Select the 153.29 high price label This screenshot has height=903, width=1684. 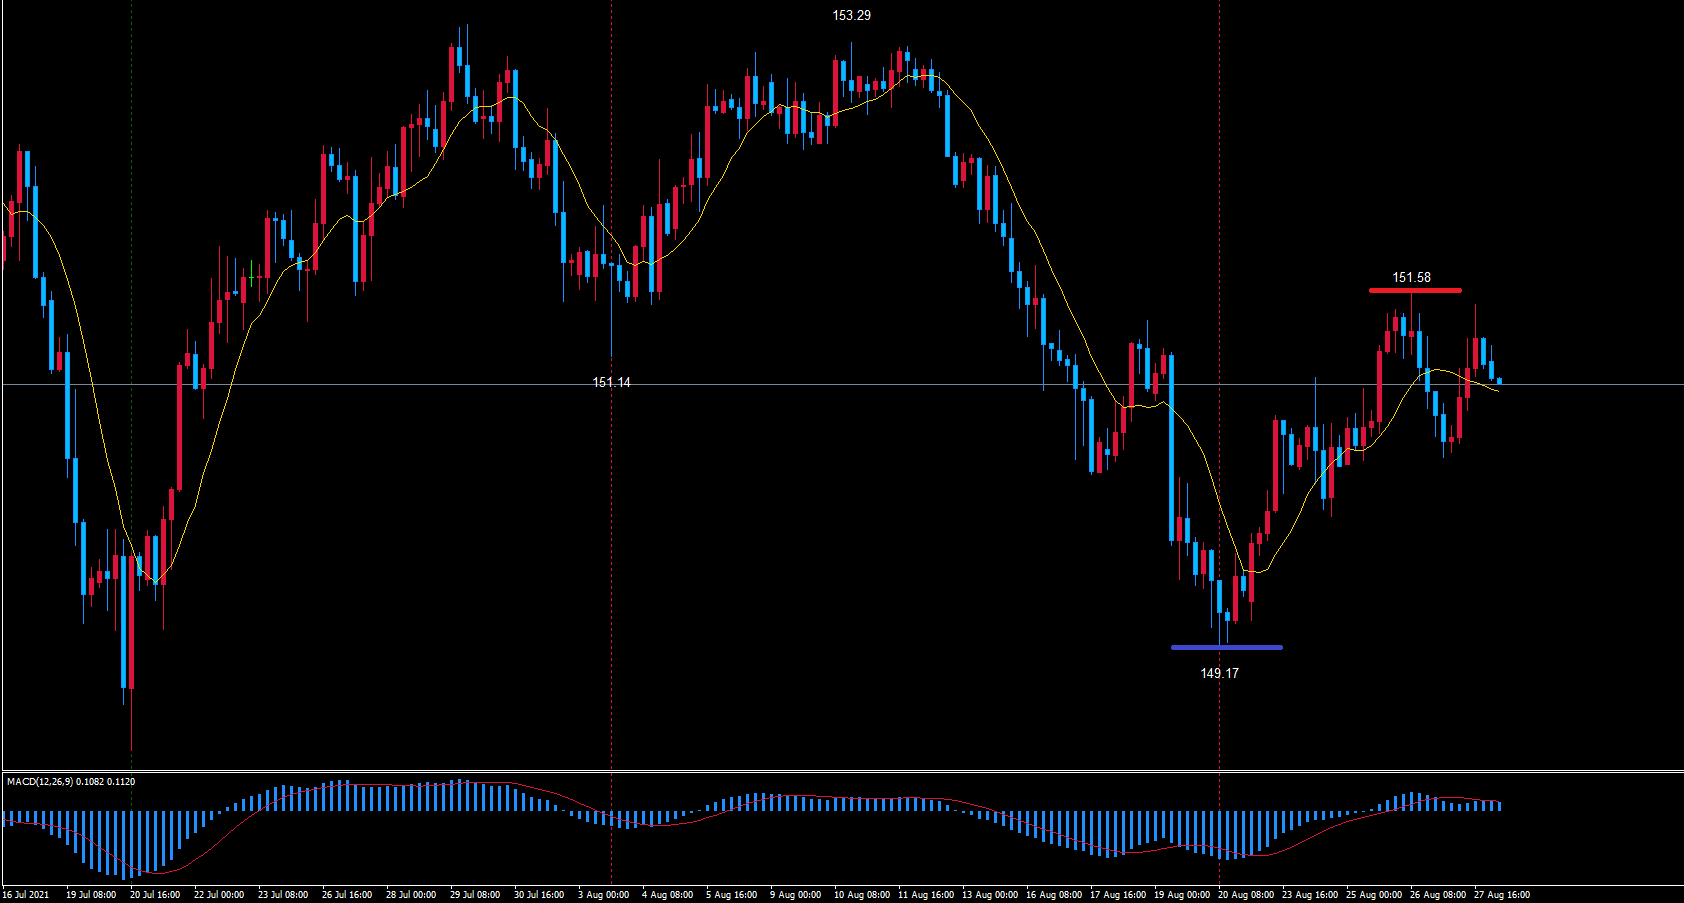(x=851, y=15)
